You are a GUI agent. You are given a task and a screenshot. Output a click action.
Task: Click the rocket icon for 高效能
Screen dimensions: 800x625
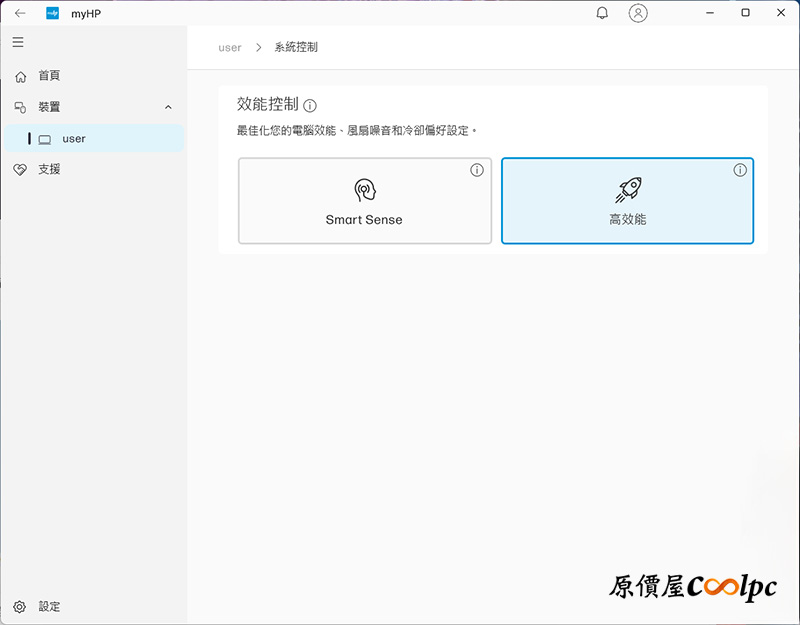pyautogui.click(x=628, y=190)
